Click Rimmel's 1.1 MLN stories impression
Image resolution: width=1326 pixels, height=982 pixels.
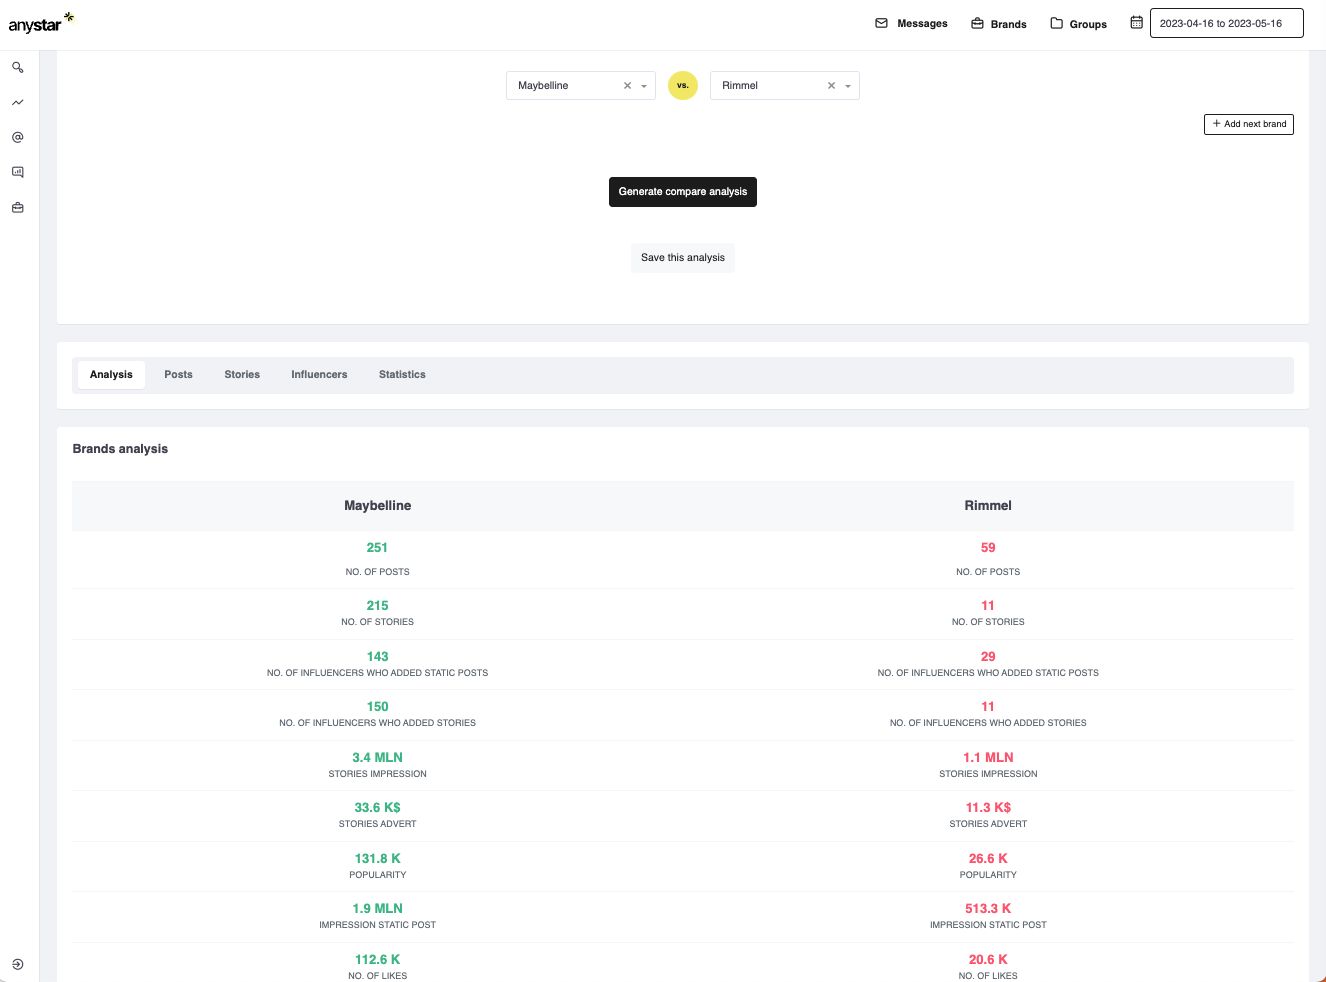tap(988, 758)
